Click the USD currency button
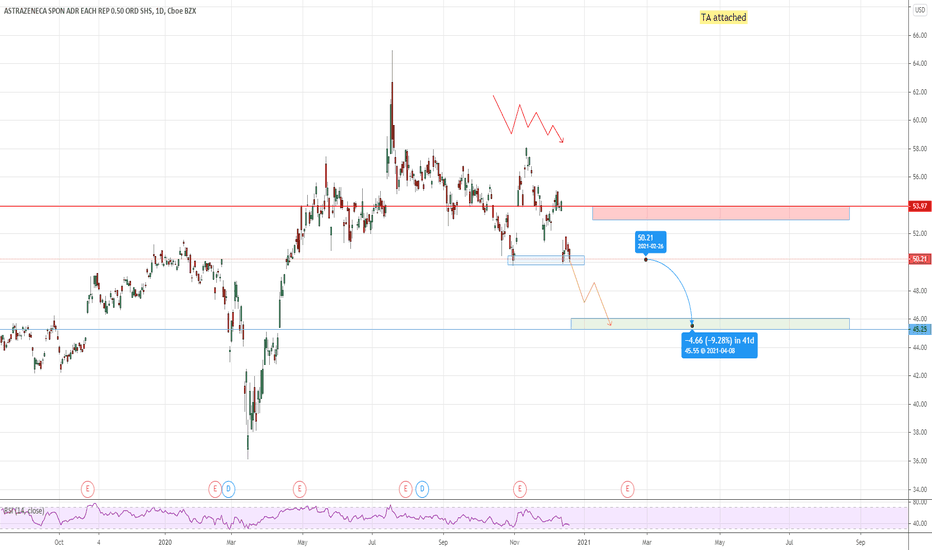Screen dimensions: 932x550 [920, 10]
